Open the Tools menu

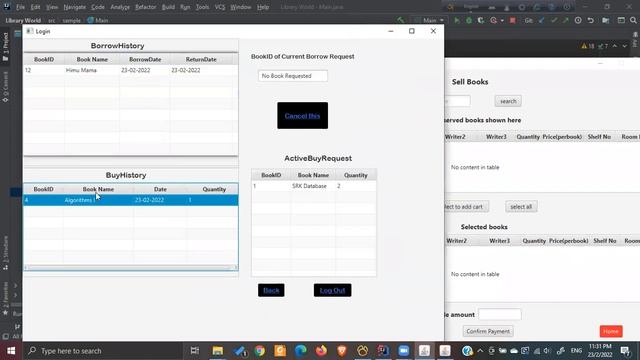(x=202, y=7)
